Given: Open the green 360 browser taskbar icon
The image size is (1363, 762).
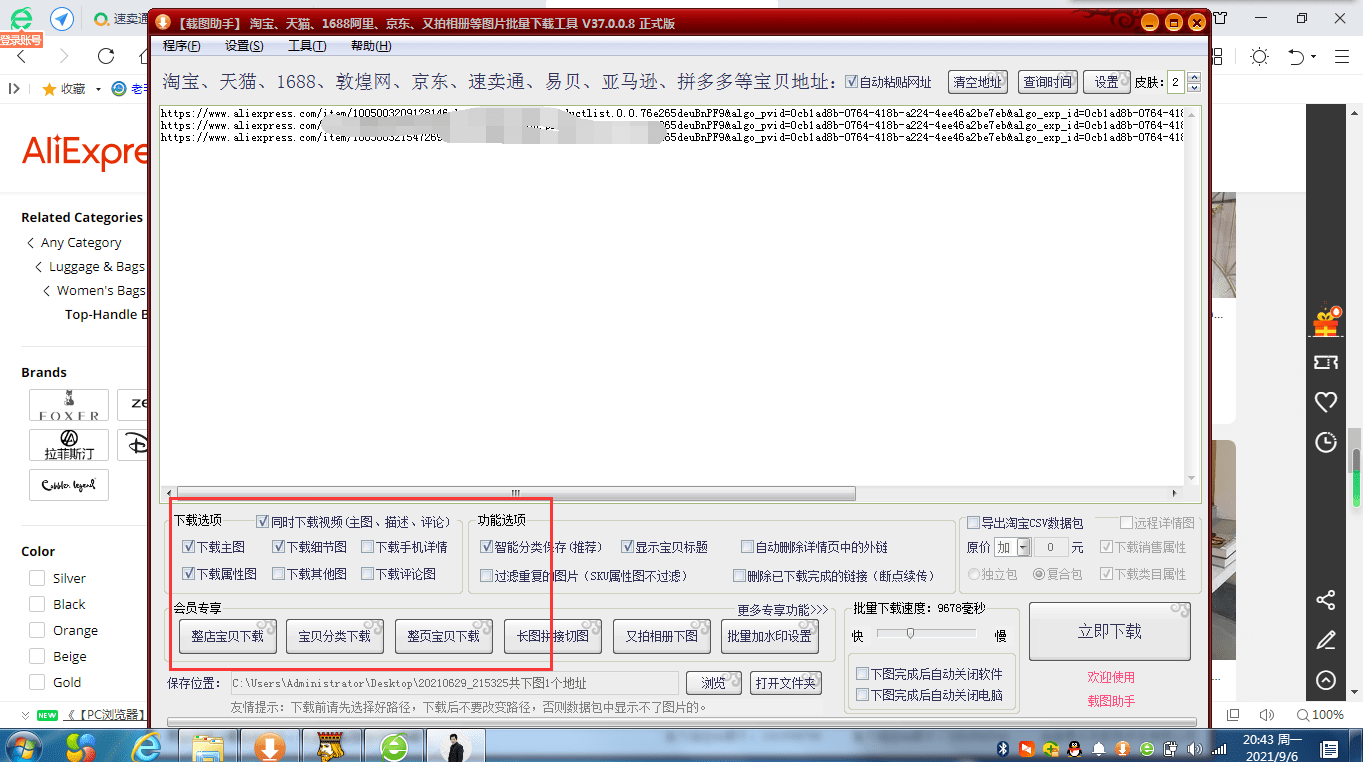Looking at the screenshot, I should 395,747.
